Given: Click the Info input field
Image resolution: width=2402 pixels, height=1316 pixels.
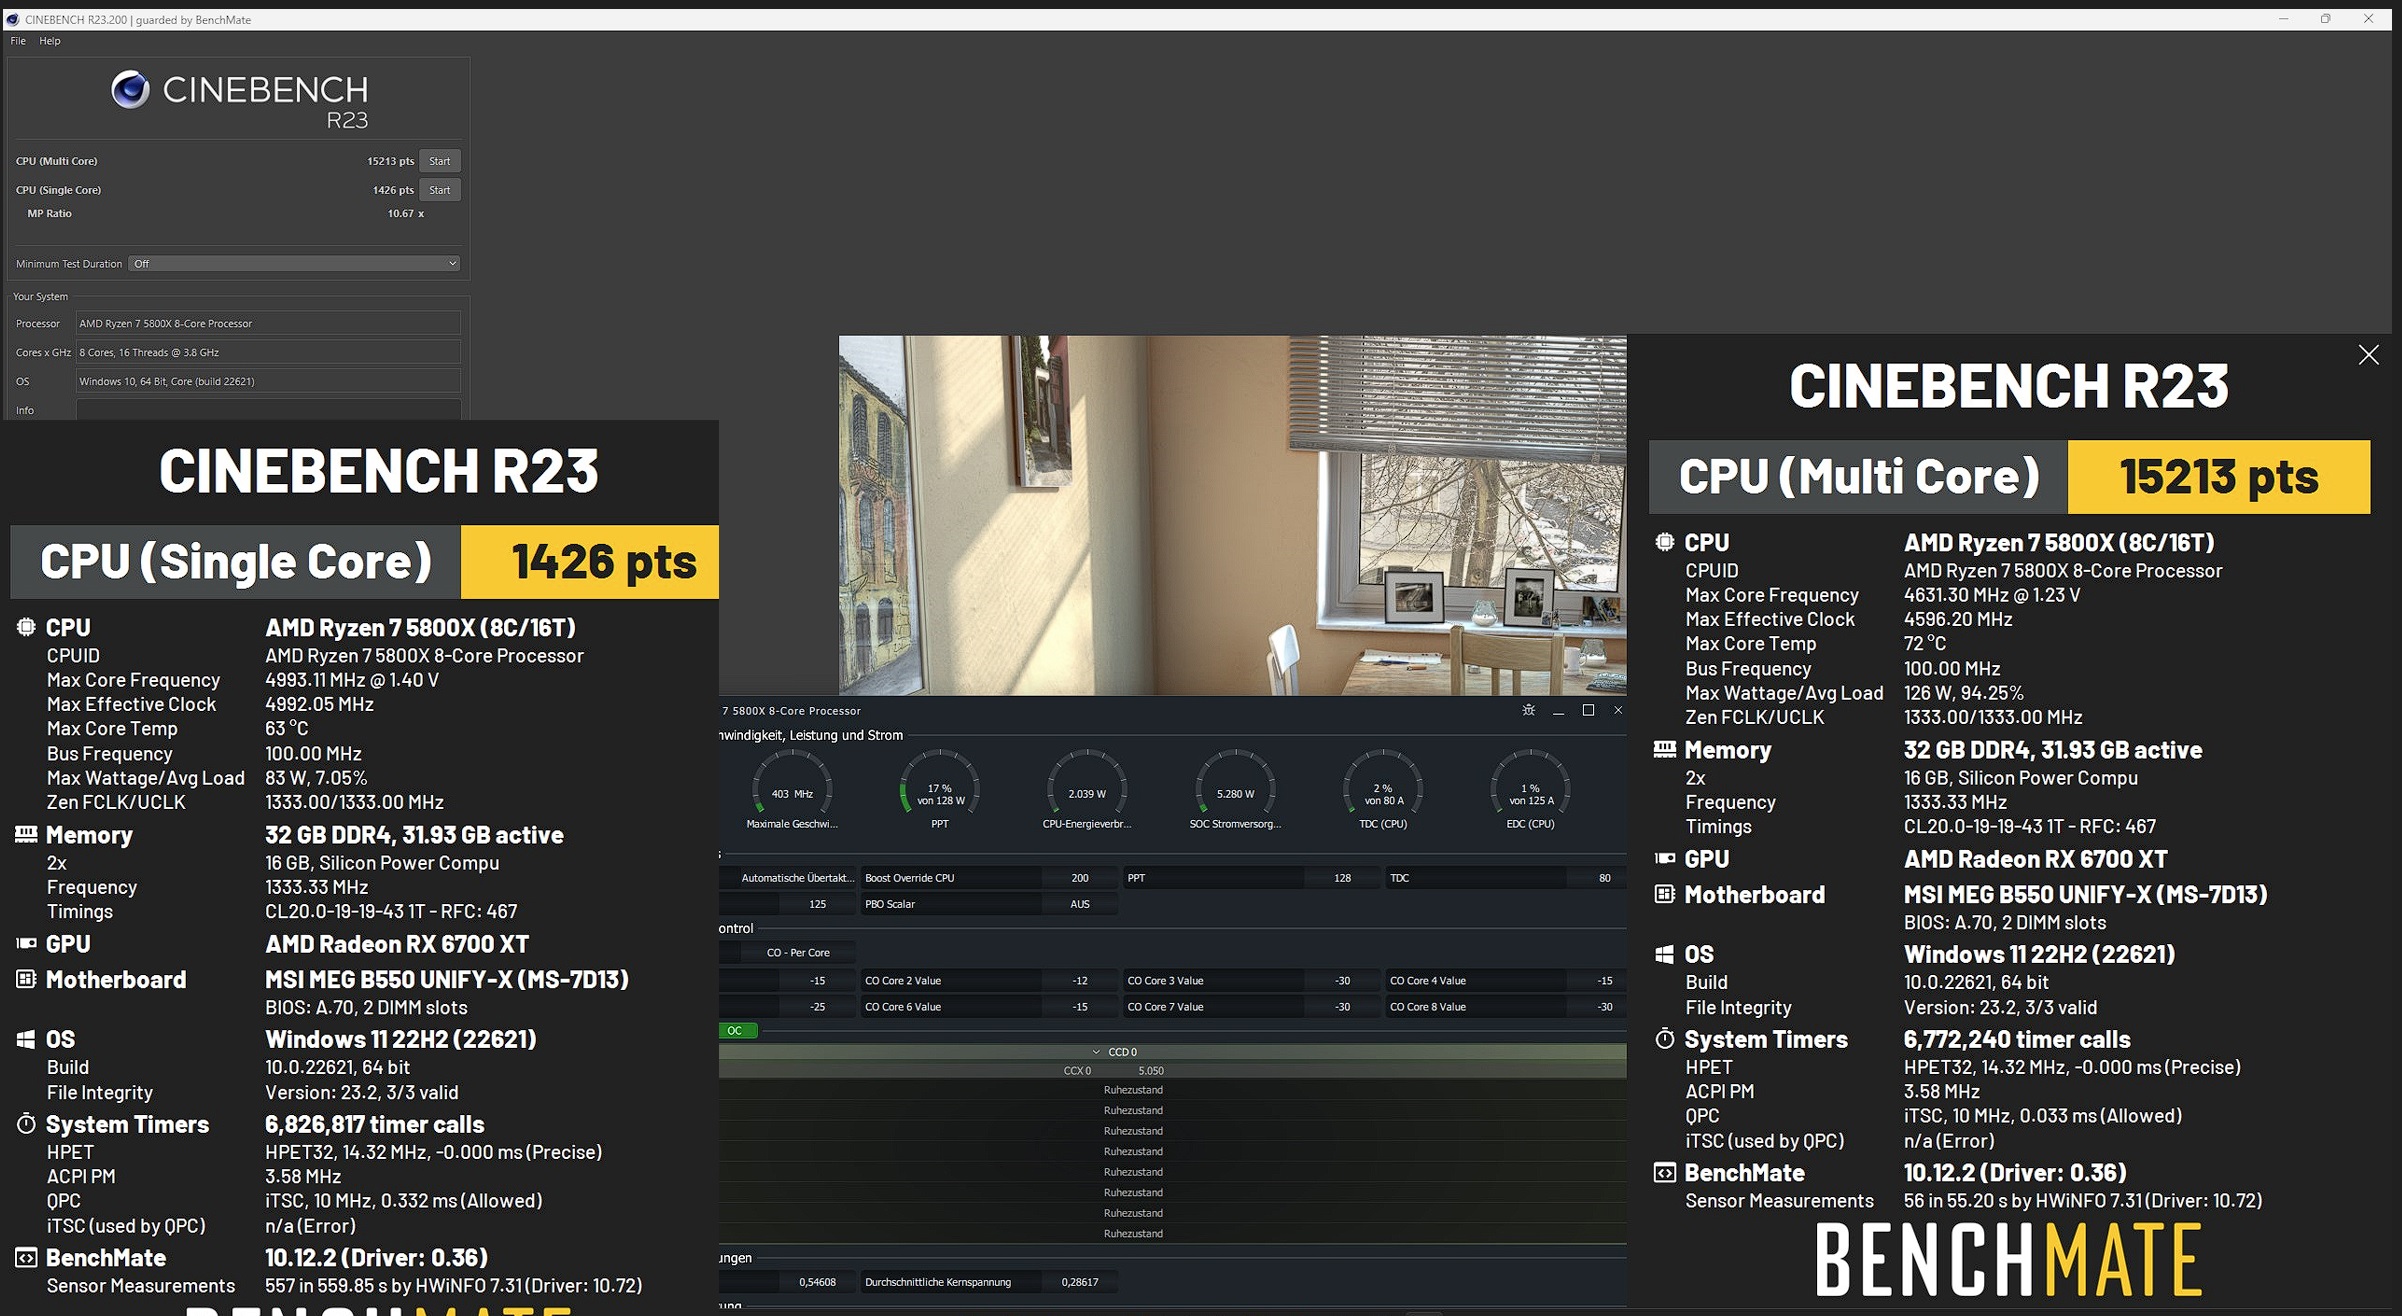Looking at the screenshot, I should pyautogui.click(x=268, y=410).
